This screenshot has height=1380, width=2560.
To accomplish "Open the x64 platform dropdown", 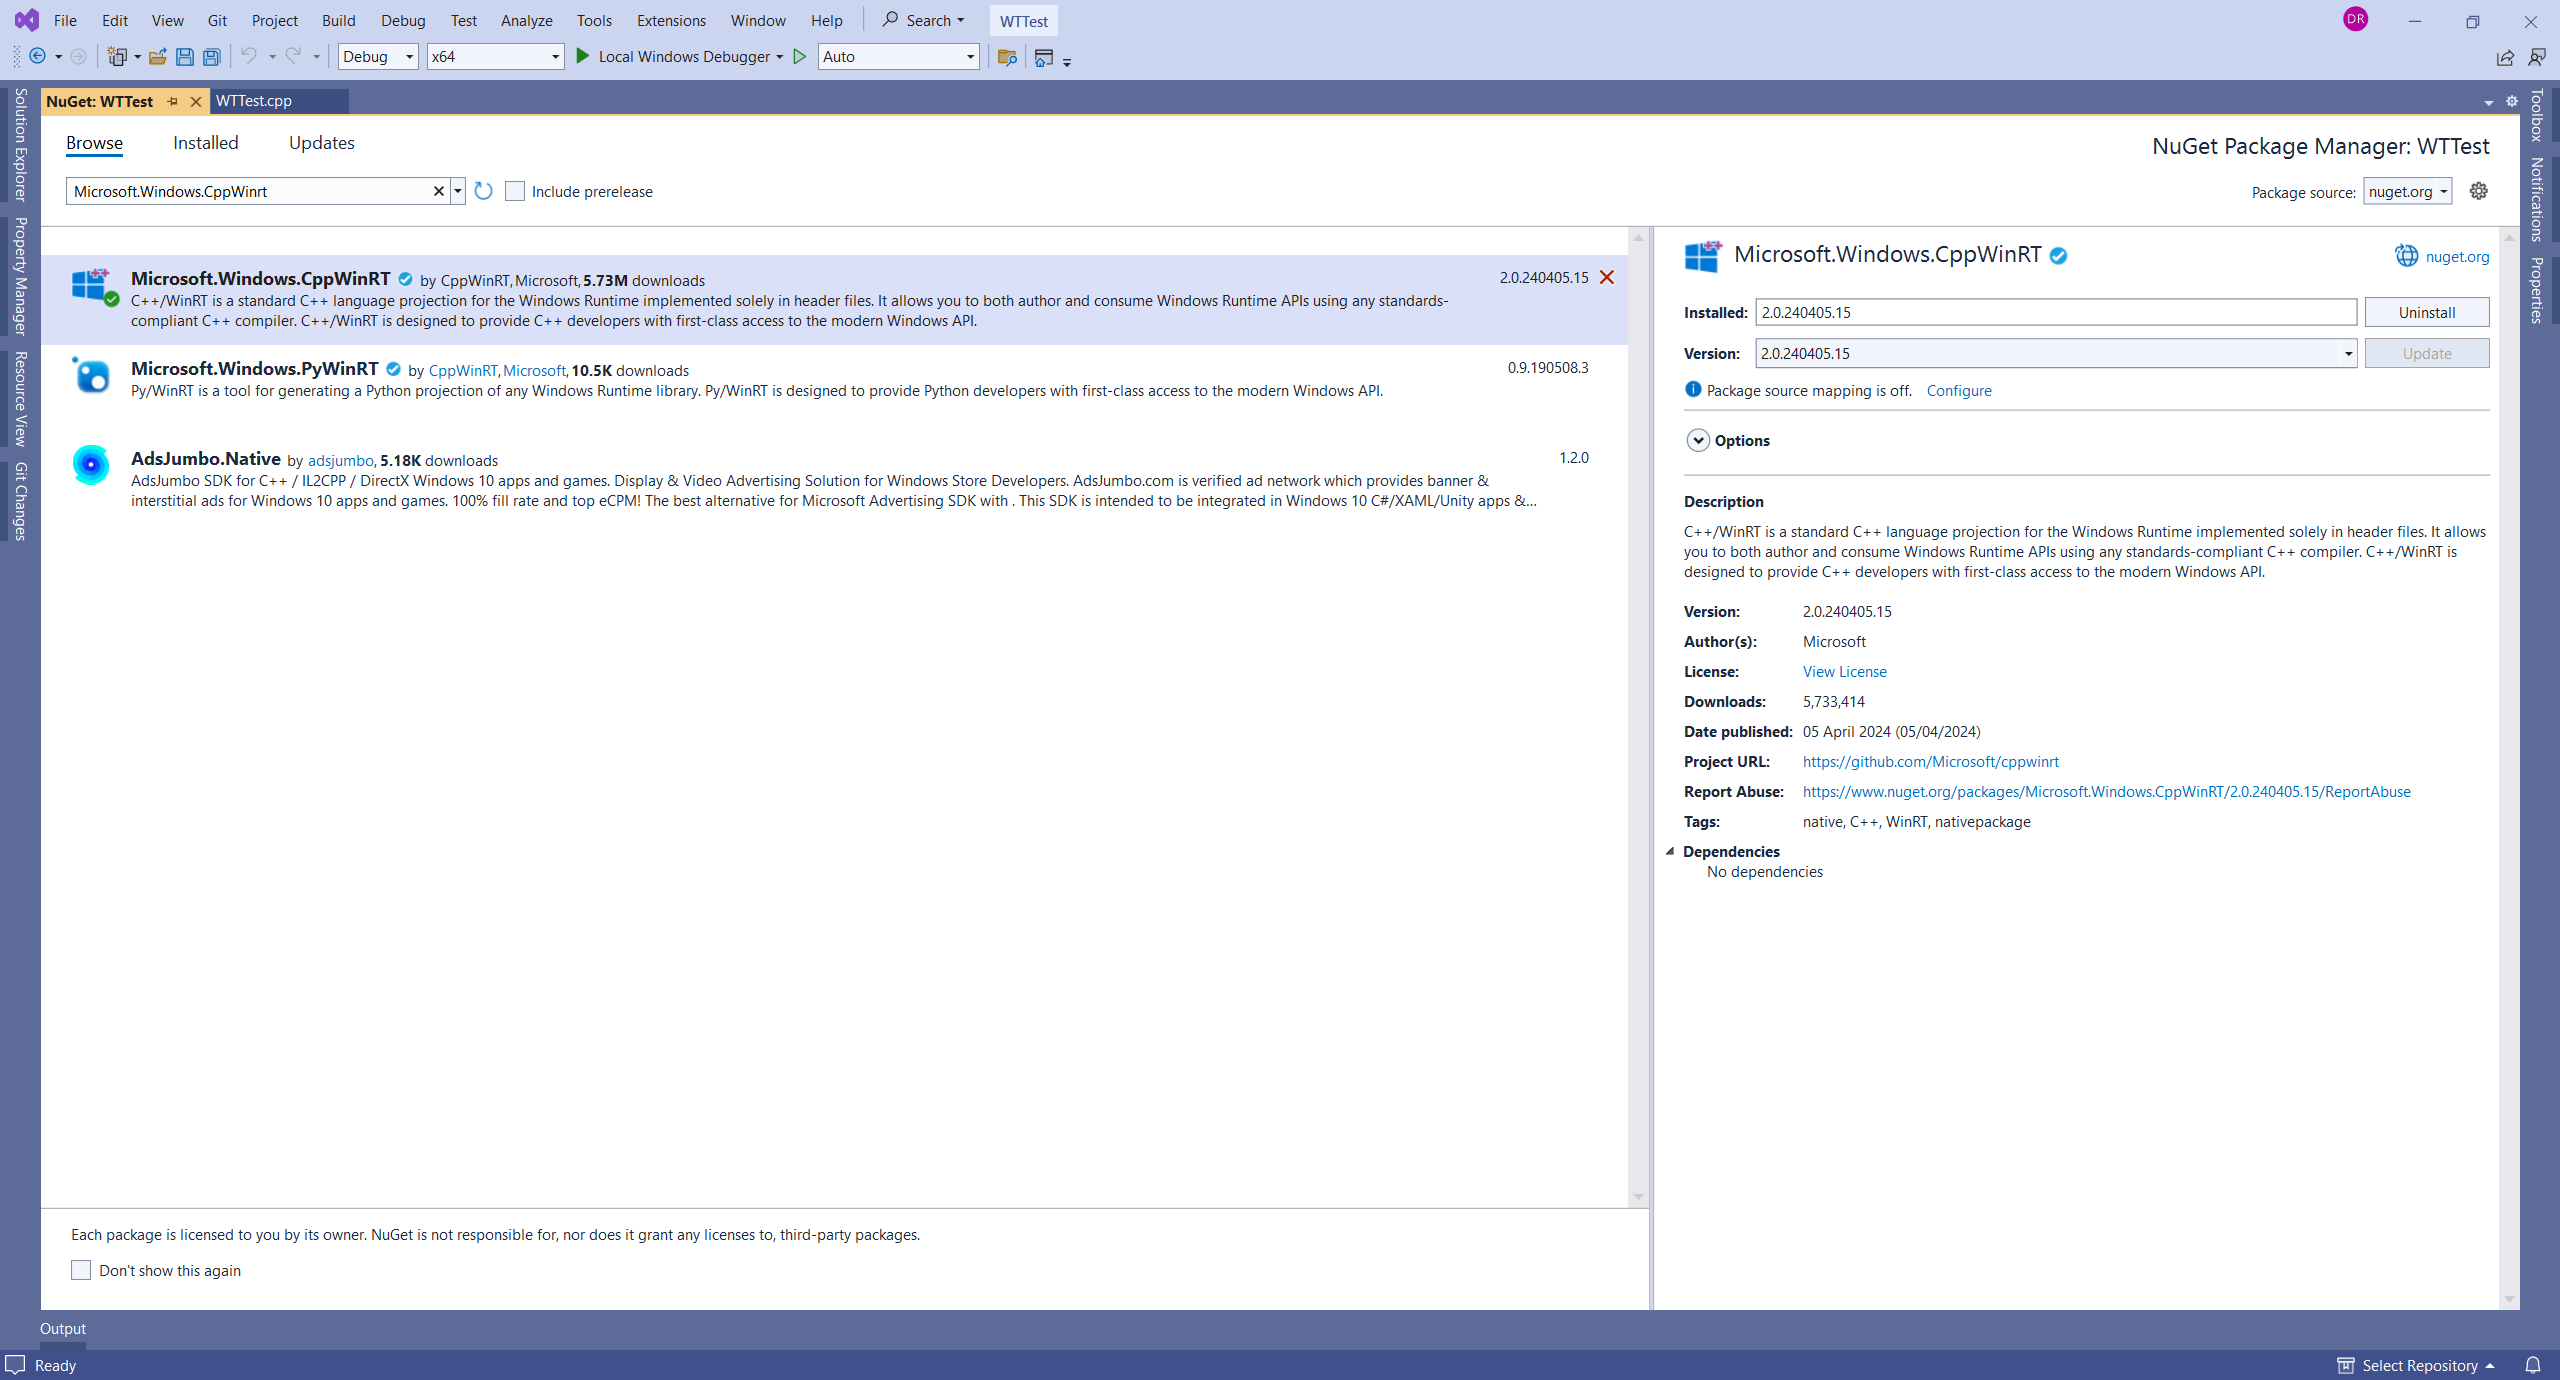I will [x=495, y=56].
